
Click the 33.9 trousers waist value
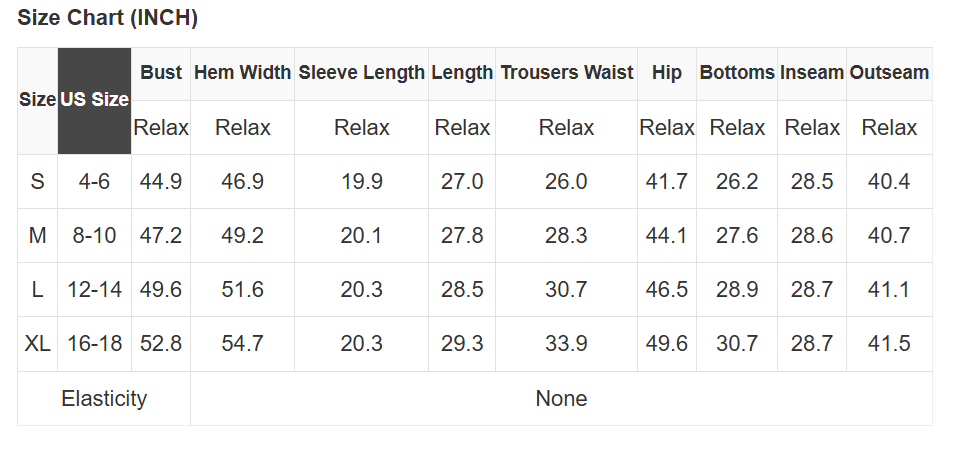[x=566, y=344]
